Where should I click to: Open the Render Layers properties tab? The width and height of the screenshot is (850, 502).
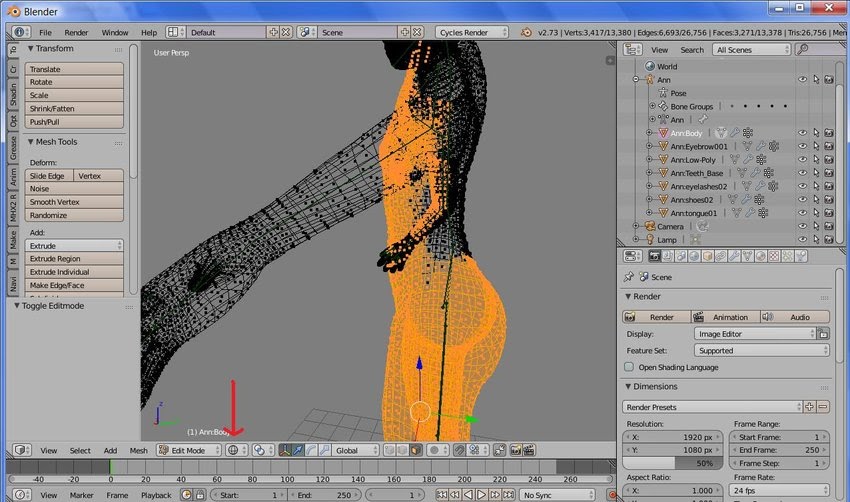click(x=667, y=256)
